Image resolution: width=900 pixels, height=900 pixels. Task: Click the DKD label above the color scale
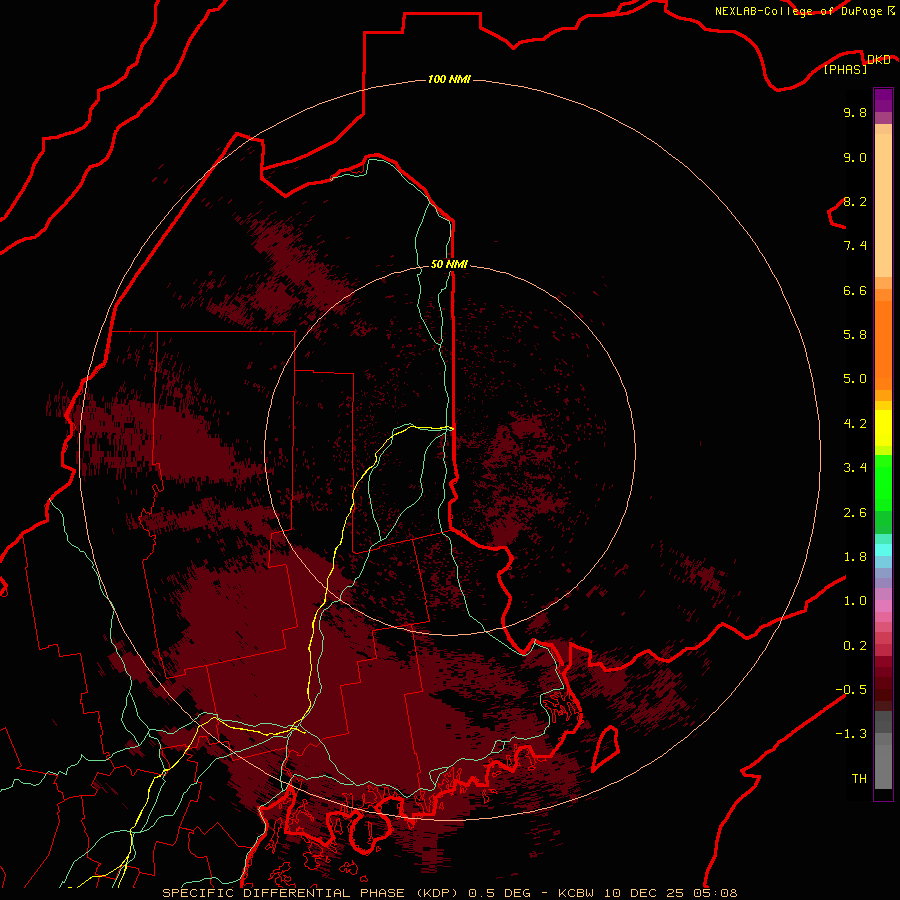[x=878, y=59]
